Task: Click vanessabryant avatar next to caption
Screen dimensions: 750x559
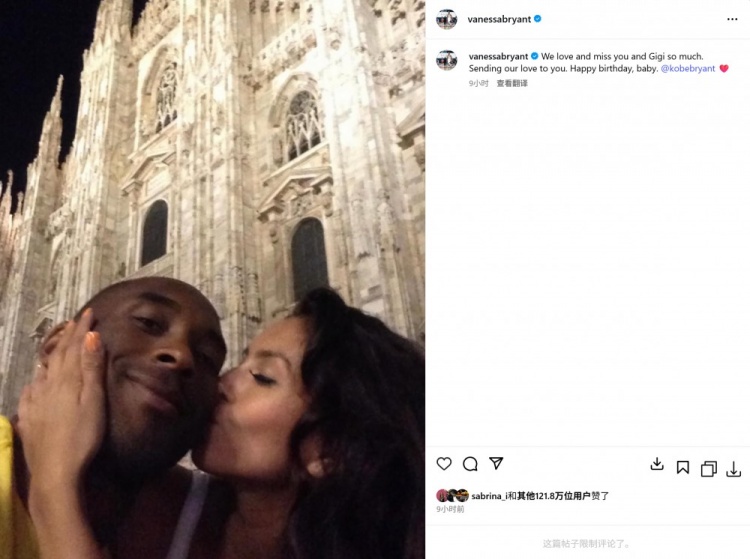Action: click(447, 60)
